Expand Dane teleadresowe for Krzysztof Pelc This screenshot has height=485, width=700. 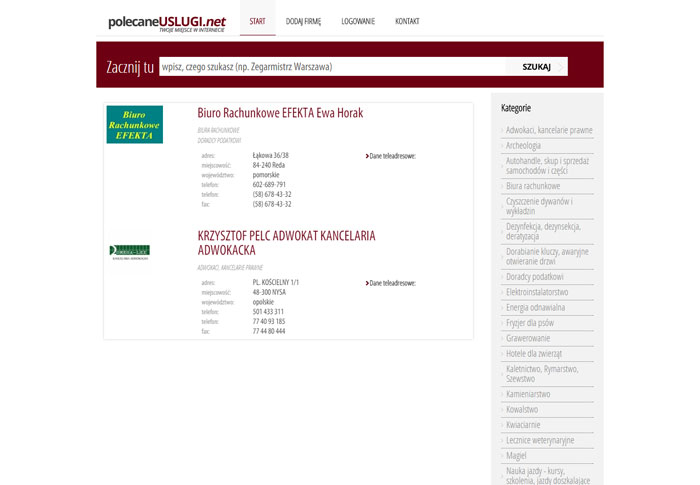(391, 283)
